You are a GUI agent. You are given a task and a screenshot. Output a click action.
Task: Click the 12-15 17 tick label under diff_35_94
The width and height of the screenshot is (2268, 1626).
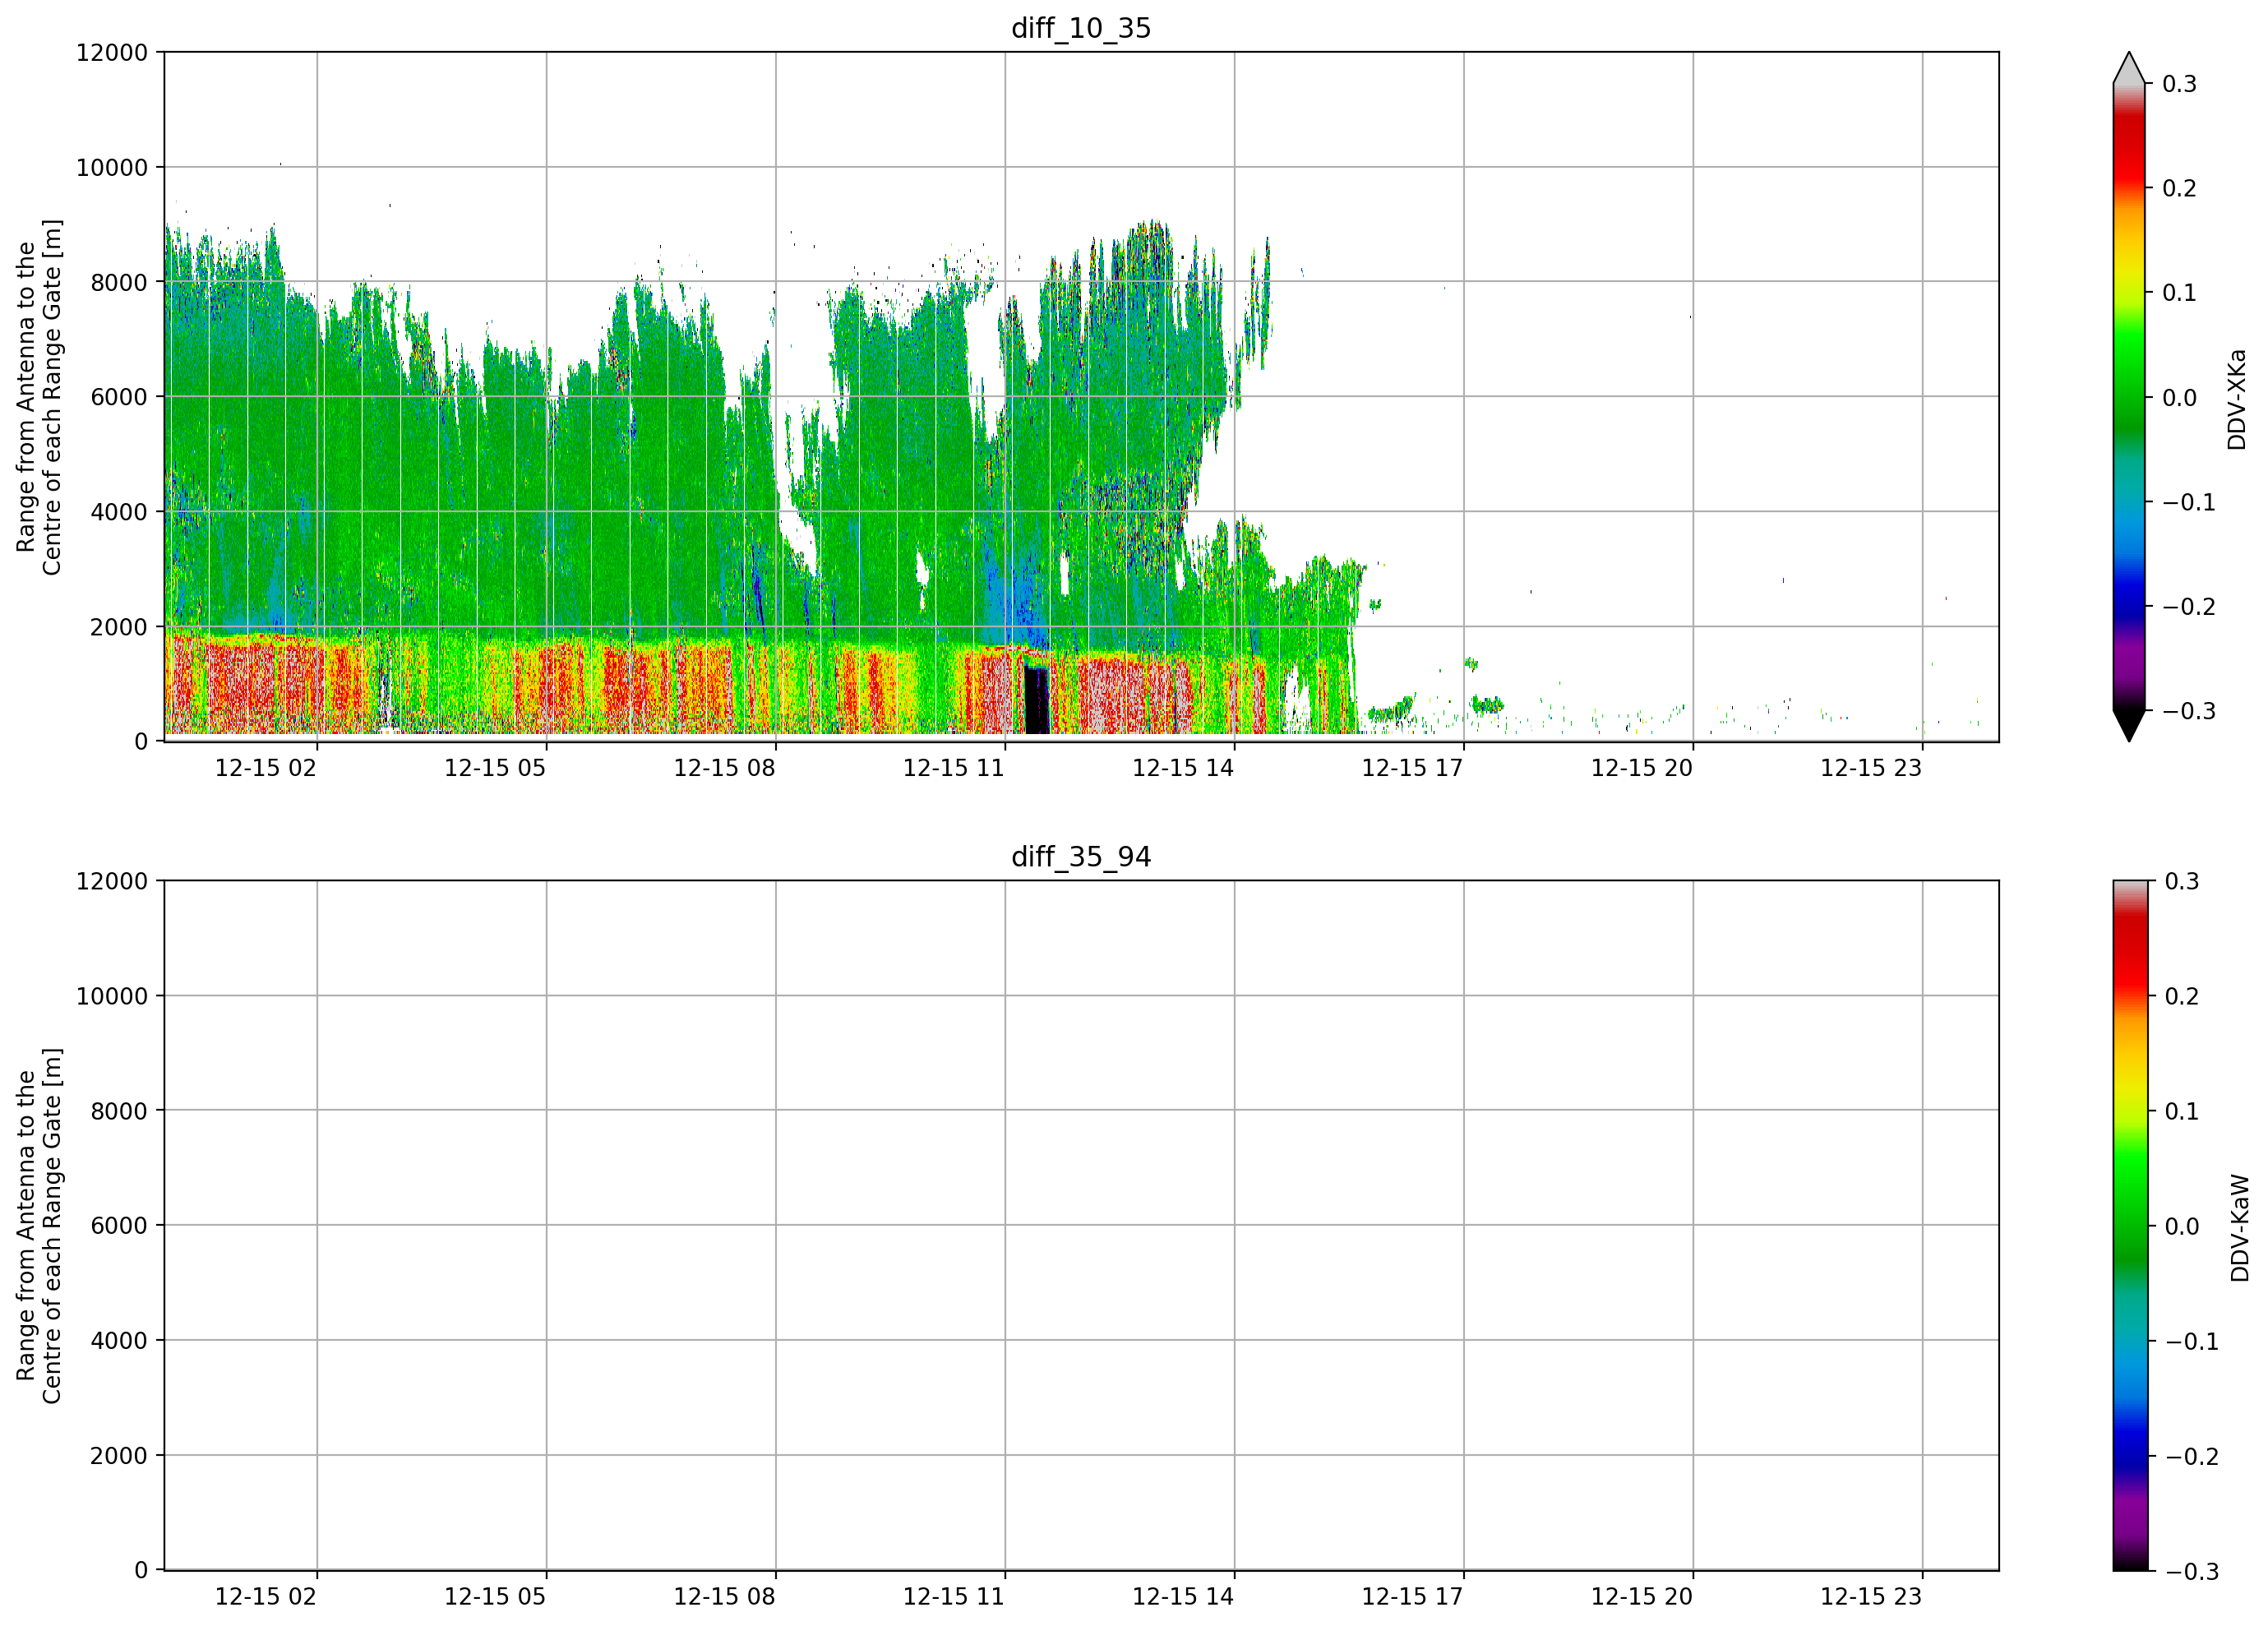(1412, 1597)
